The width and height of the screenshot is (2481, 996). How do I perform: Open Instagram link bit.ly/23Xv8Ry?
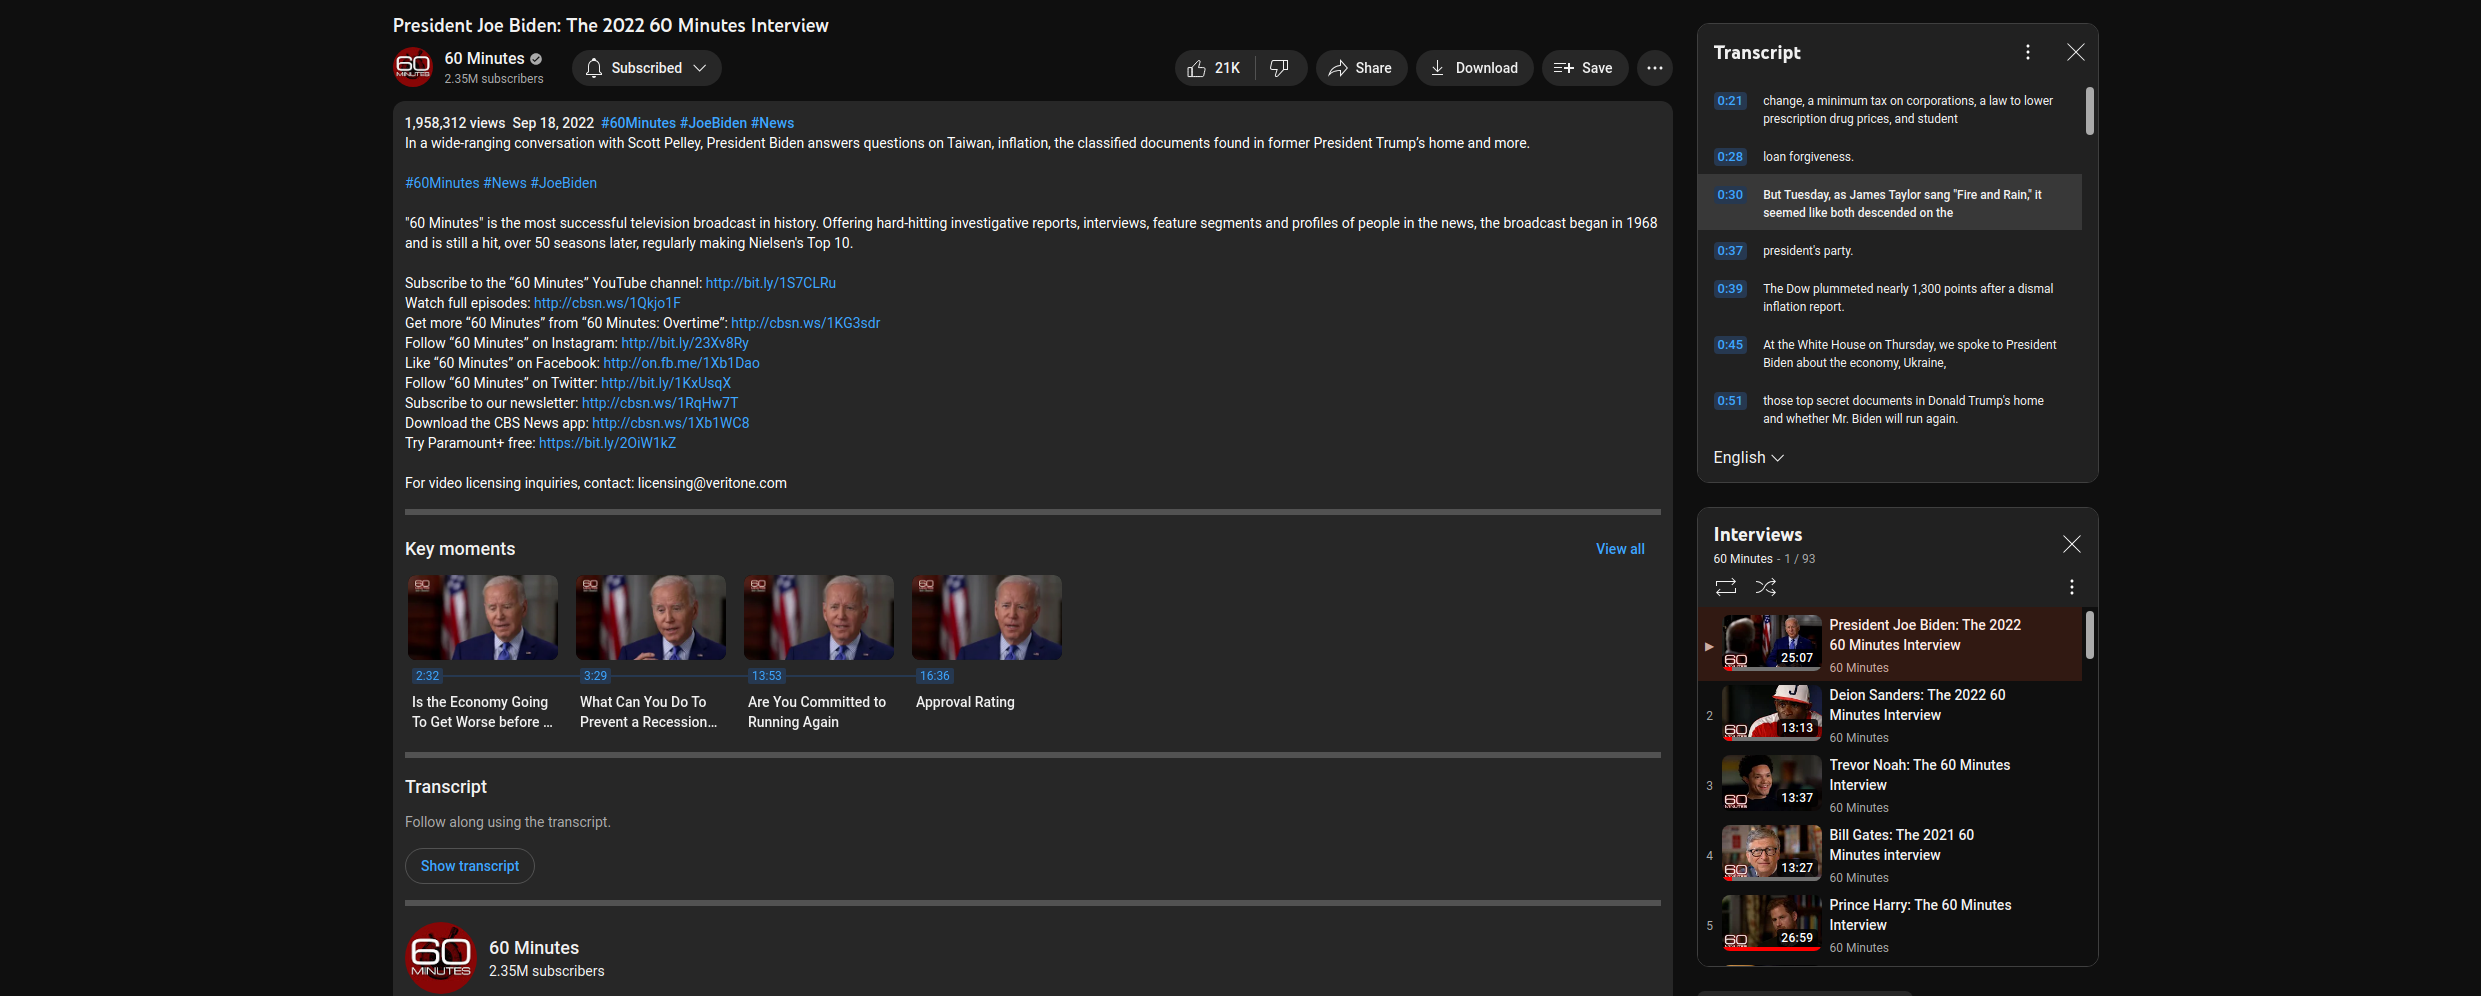tap(685, 343)
